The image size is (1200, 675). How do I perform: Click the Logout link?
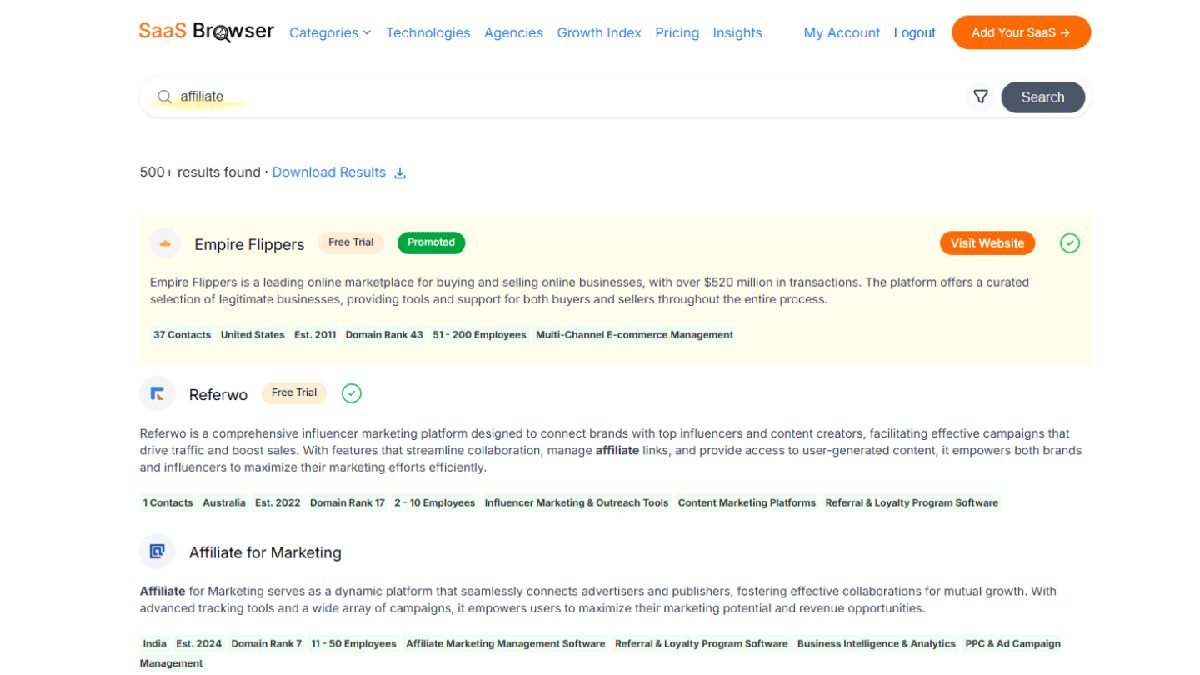(914, 33)
